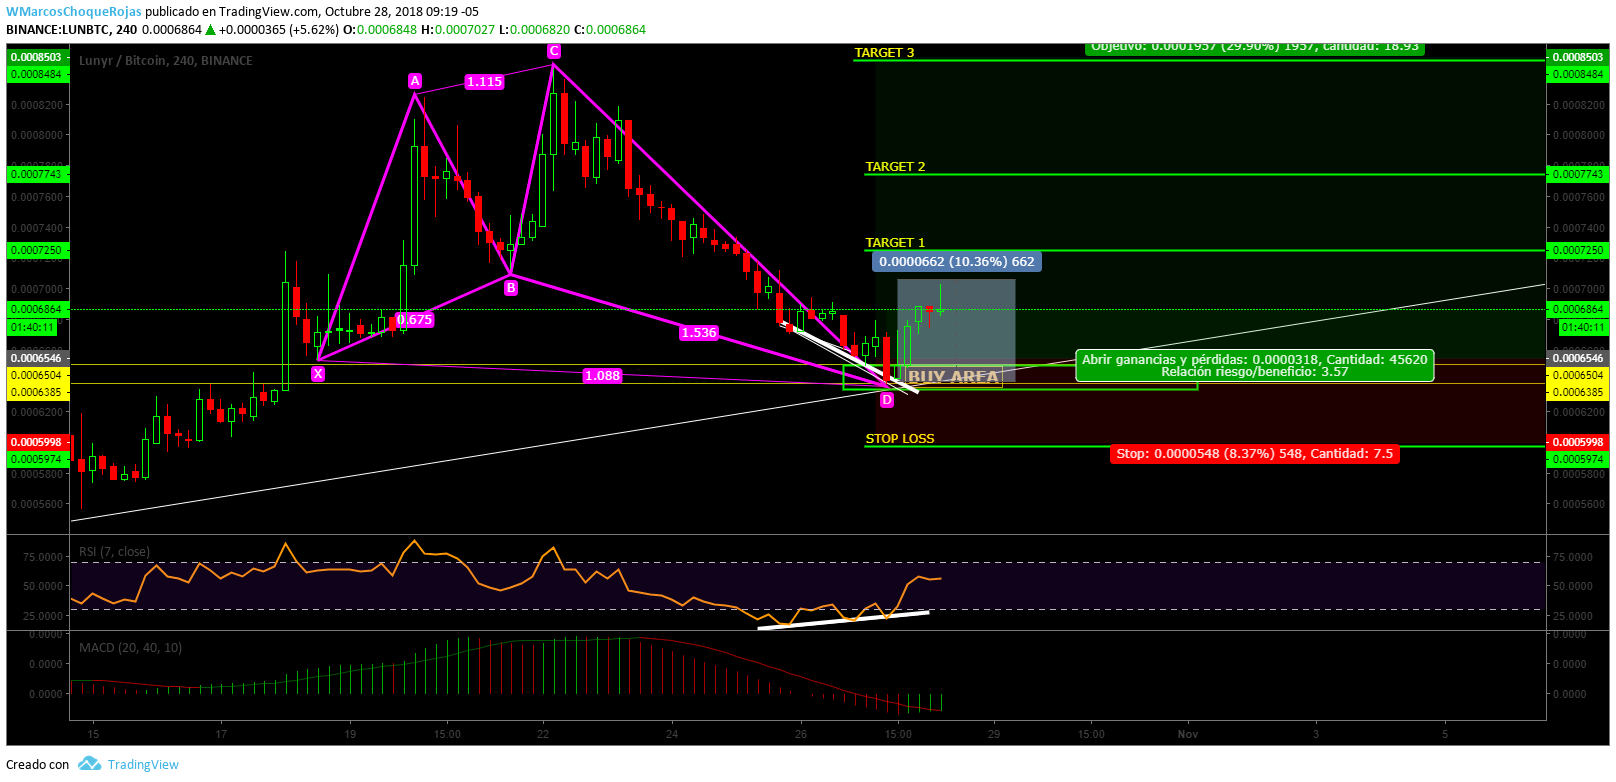1616x782 pixels.
Task: Click the '22' date on the time axis
Action: tap(543, 734)
